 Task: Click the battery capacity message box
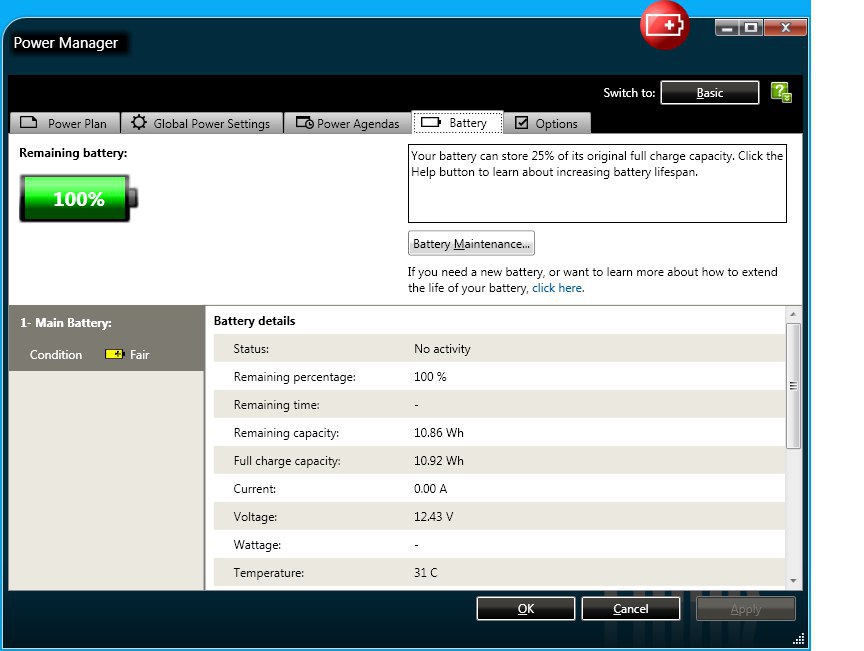pos(597,184)
